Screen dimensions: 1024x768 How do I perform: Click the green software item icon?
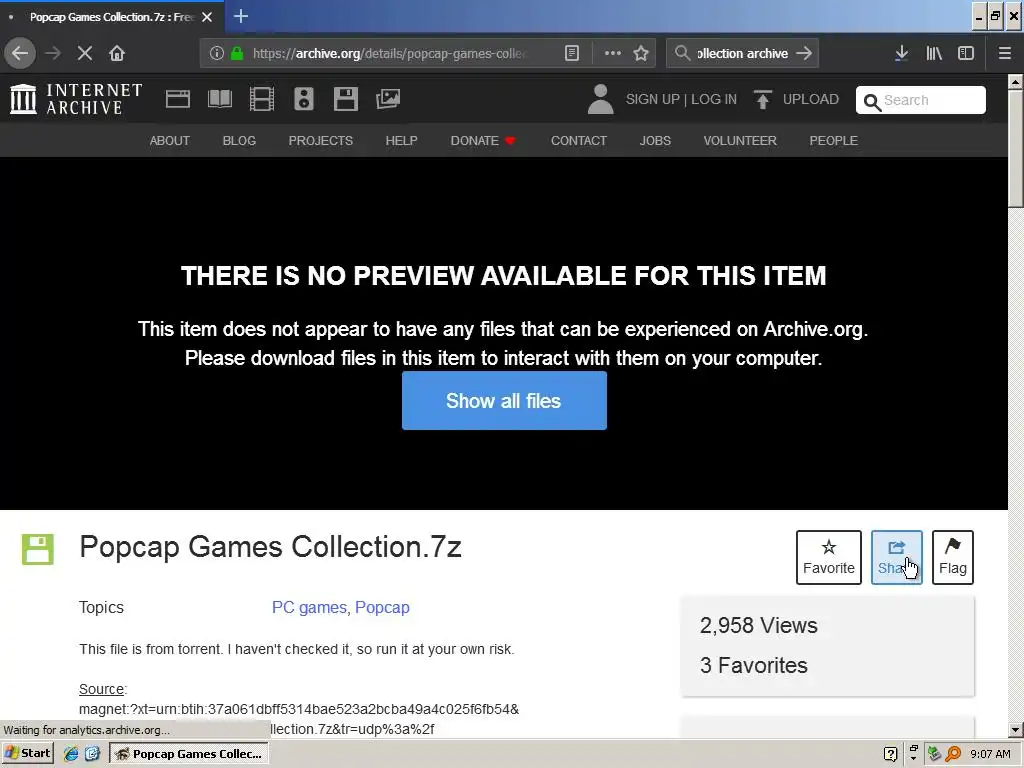(x=38, y=549)
